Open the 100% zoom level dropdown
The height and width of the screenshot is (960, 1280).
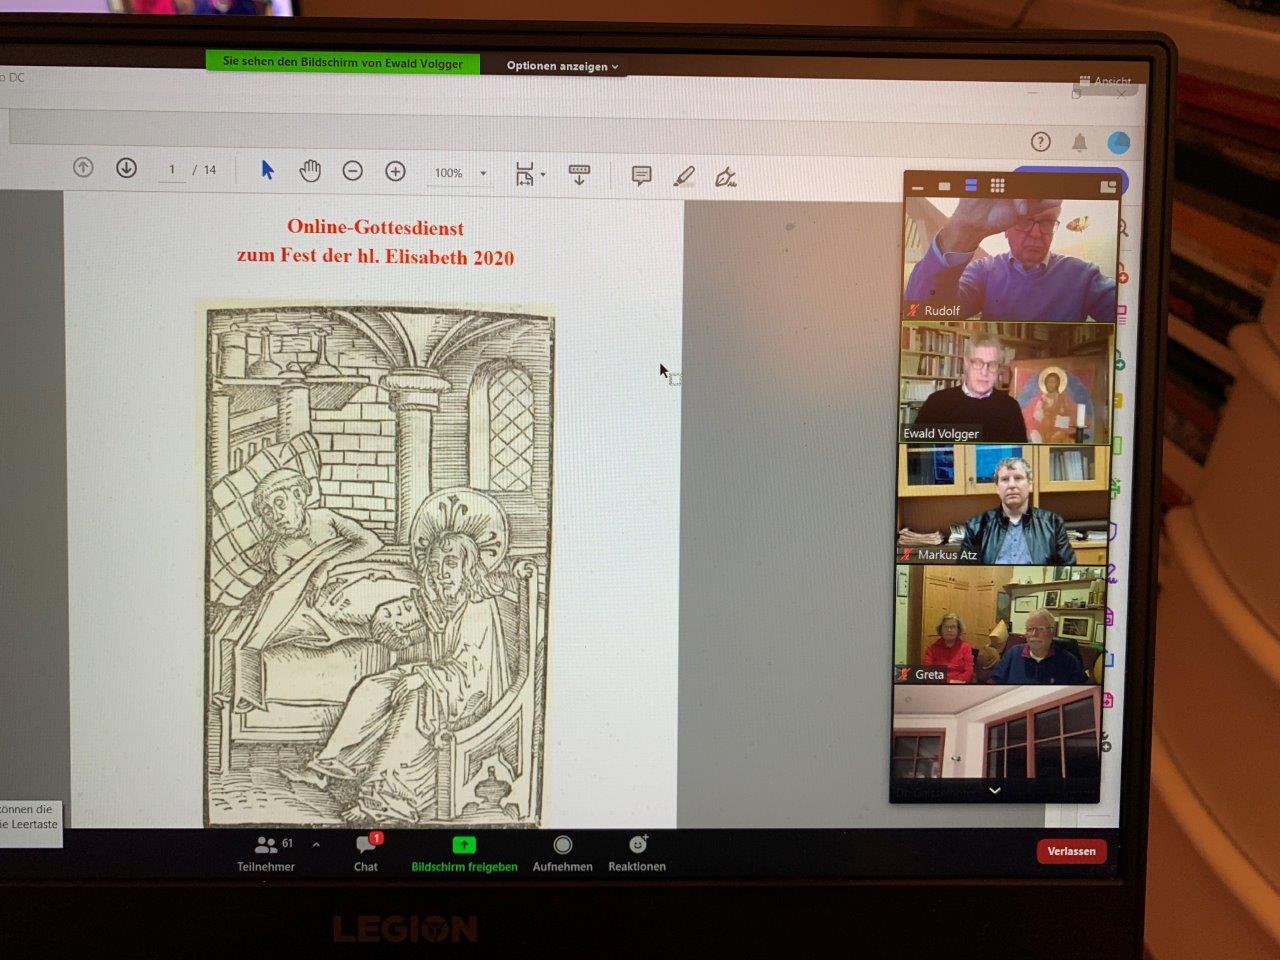tap(483, 173)
